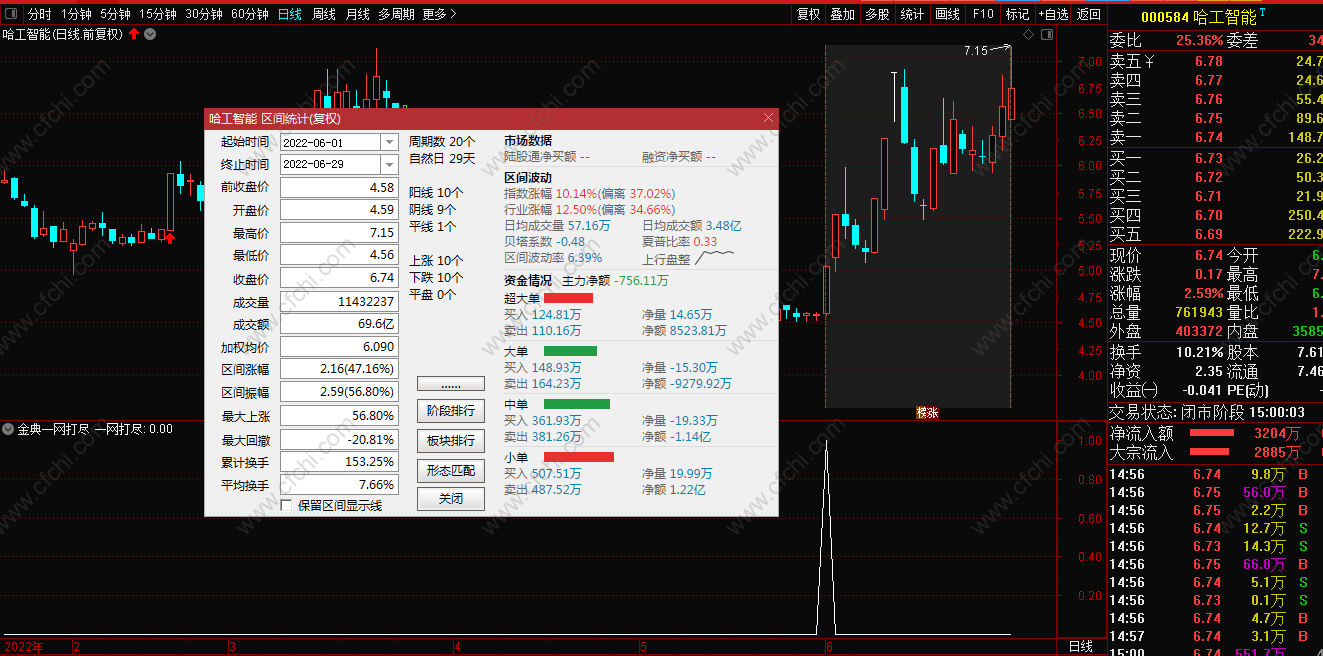Expand the 更多 > periods menu

click(x=439, y=14)
